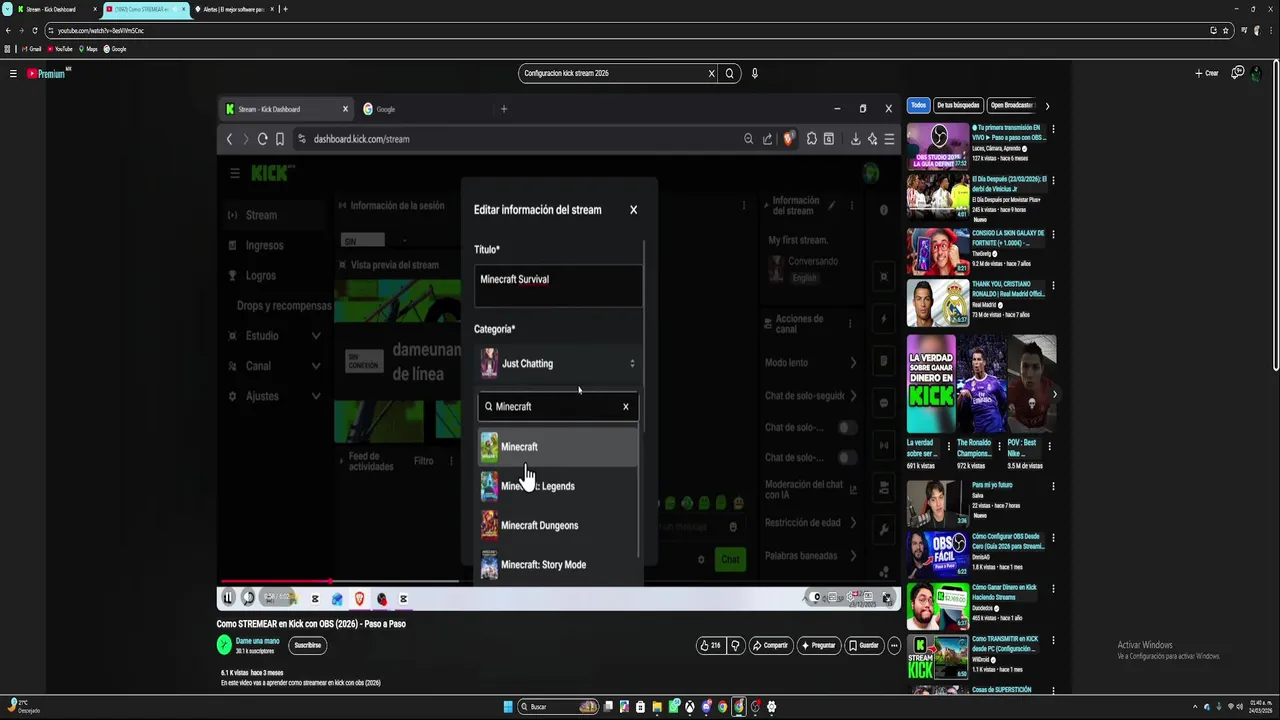The width and height of the screenshot is (1280, 720).
Task: Open the Google bookmark
Action: point(114,48)
